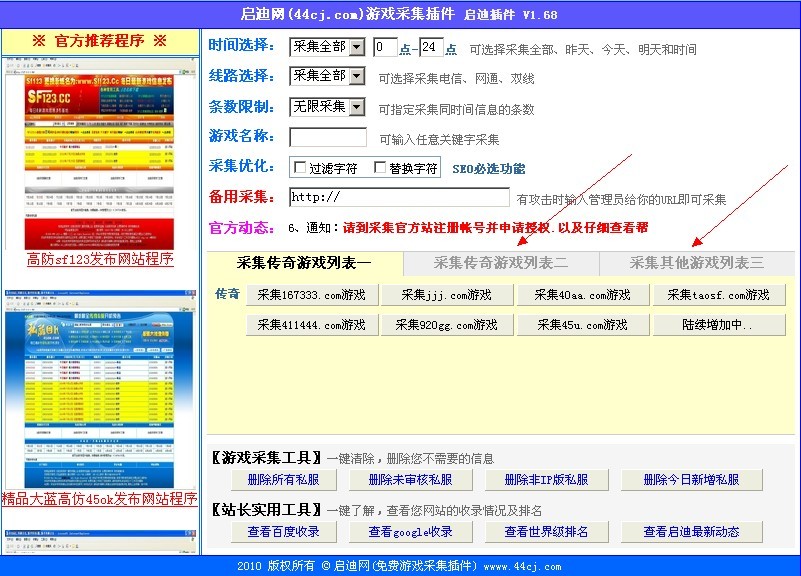Run the 采集920gg.com游戏 collection

click(x=446, y=324)
